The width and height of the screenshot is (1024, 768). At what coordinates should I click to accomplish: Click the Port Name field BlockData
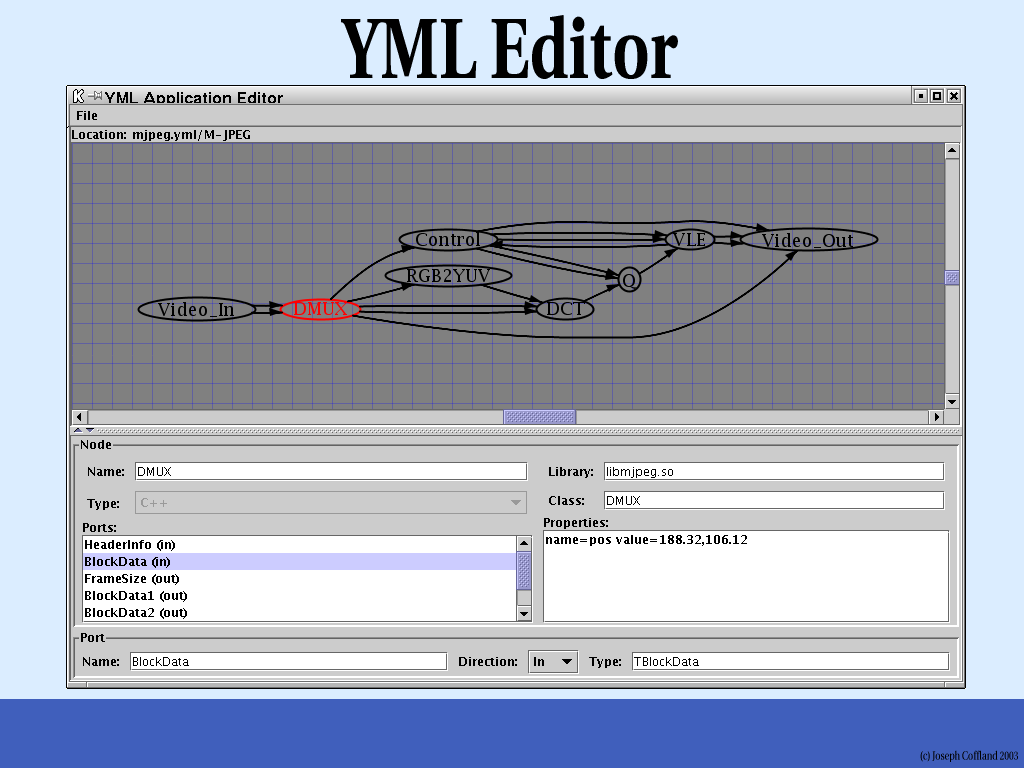(x=289, y=662)
